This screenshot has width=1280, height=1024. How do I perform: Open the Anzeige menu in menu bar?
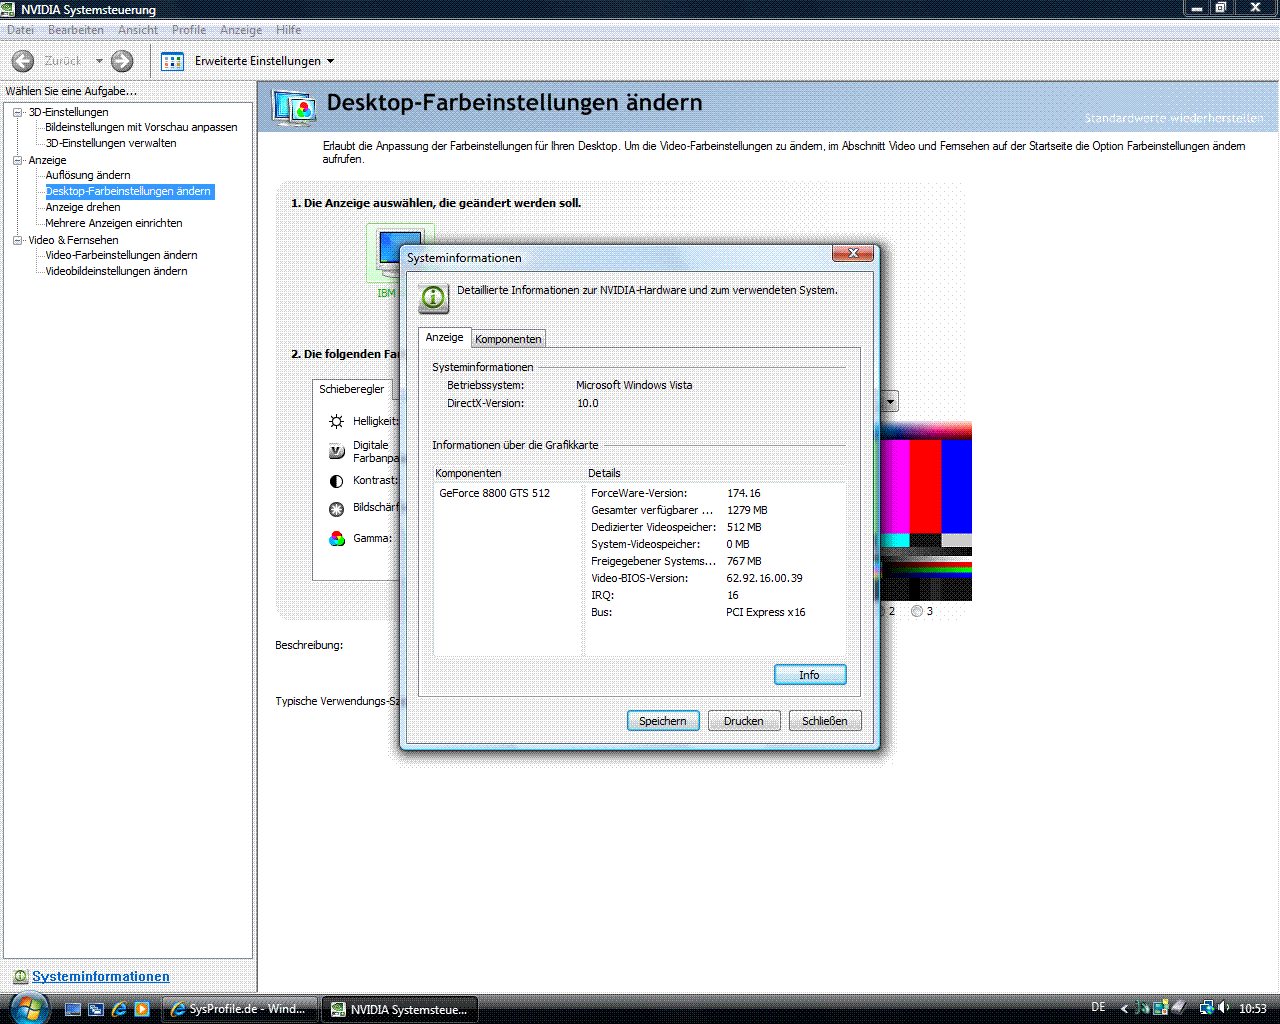pyautogui.click(x=241, y=30)
